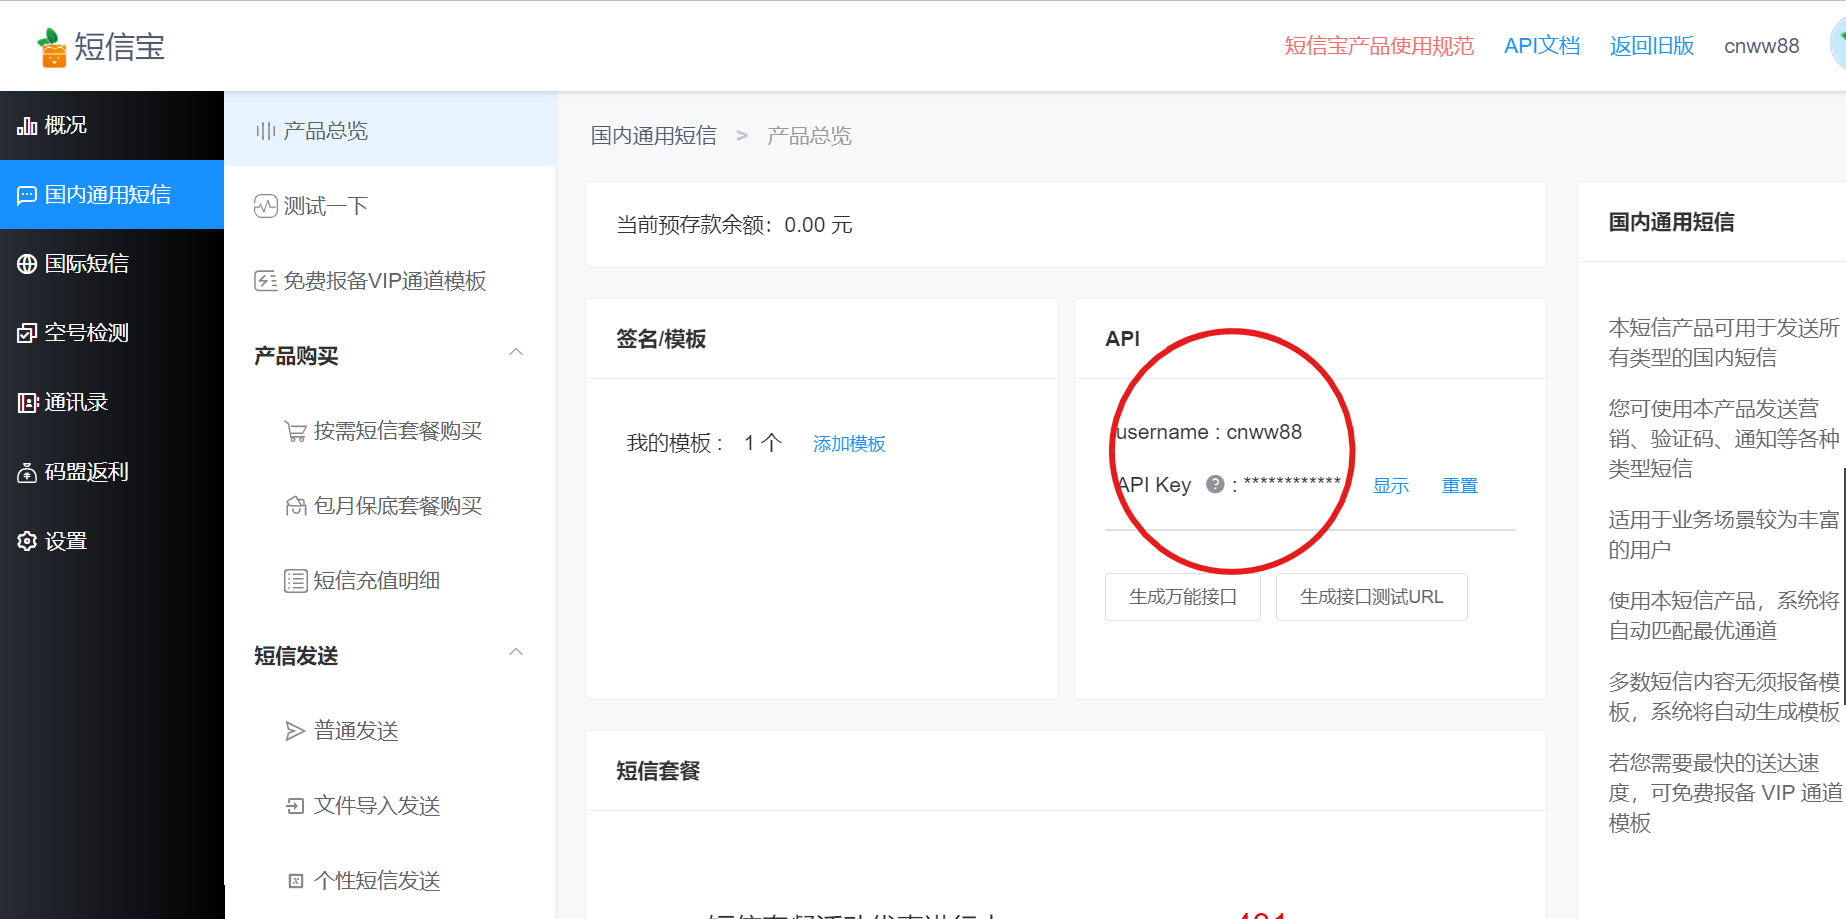Image resolution: width=1846 pixels, height=919 pixels.
Task: Click the 短信充值明细 list icon
Action: point(295,581)
